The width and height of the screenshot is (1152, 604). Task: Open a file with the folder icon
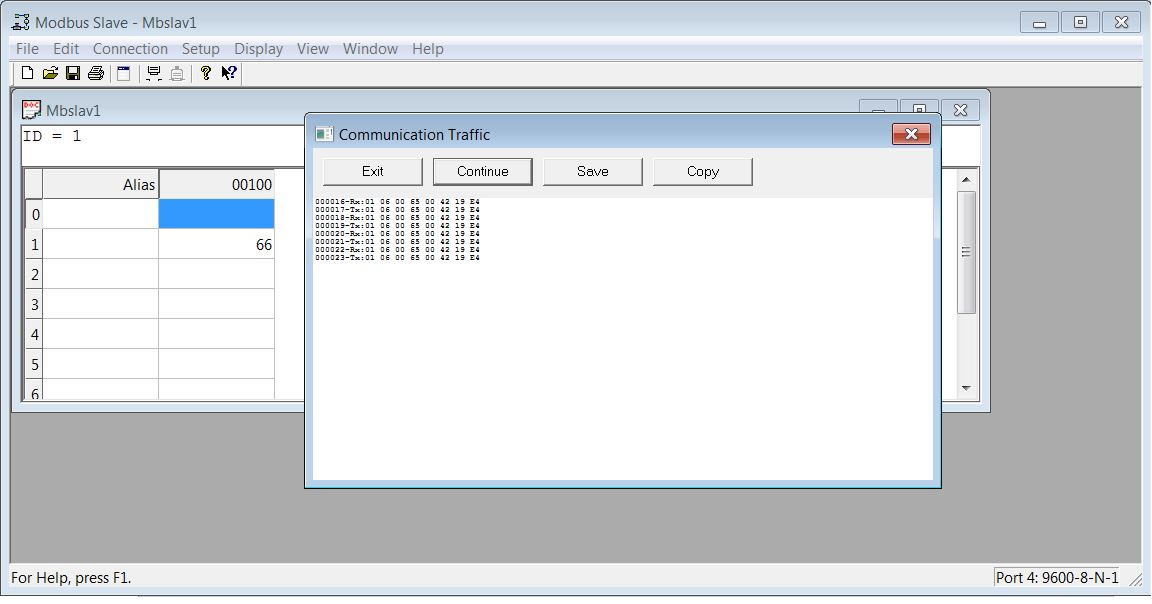(x=50, y=73)
